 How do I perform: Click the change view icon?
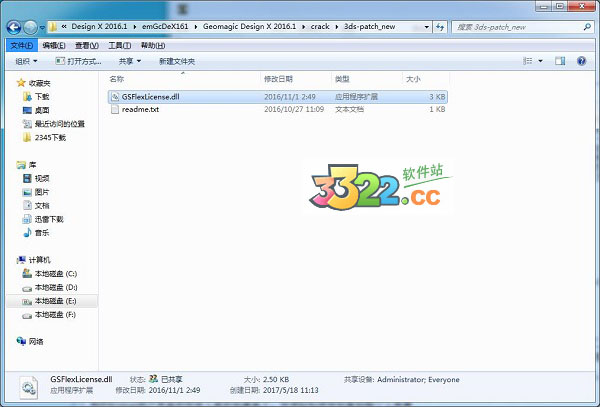pos(527,61)
